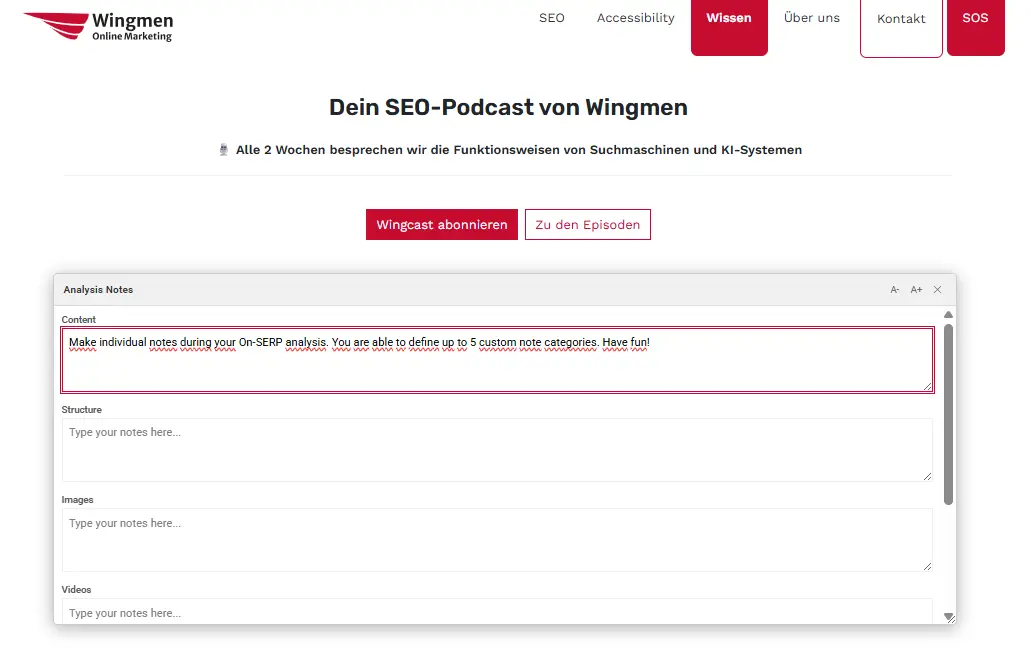Click the notes panel scrollbar thumb
Viewport: 1030px width, 649px height.
pyautogui.click(x=948, y=414)
